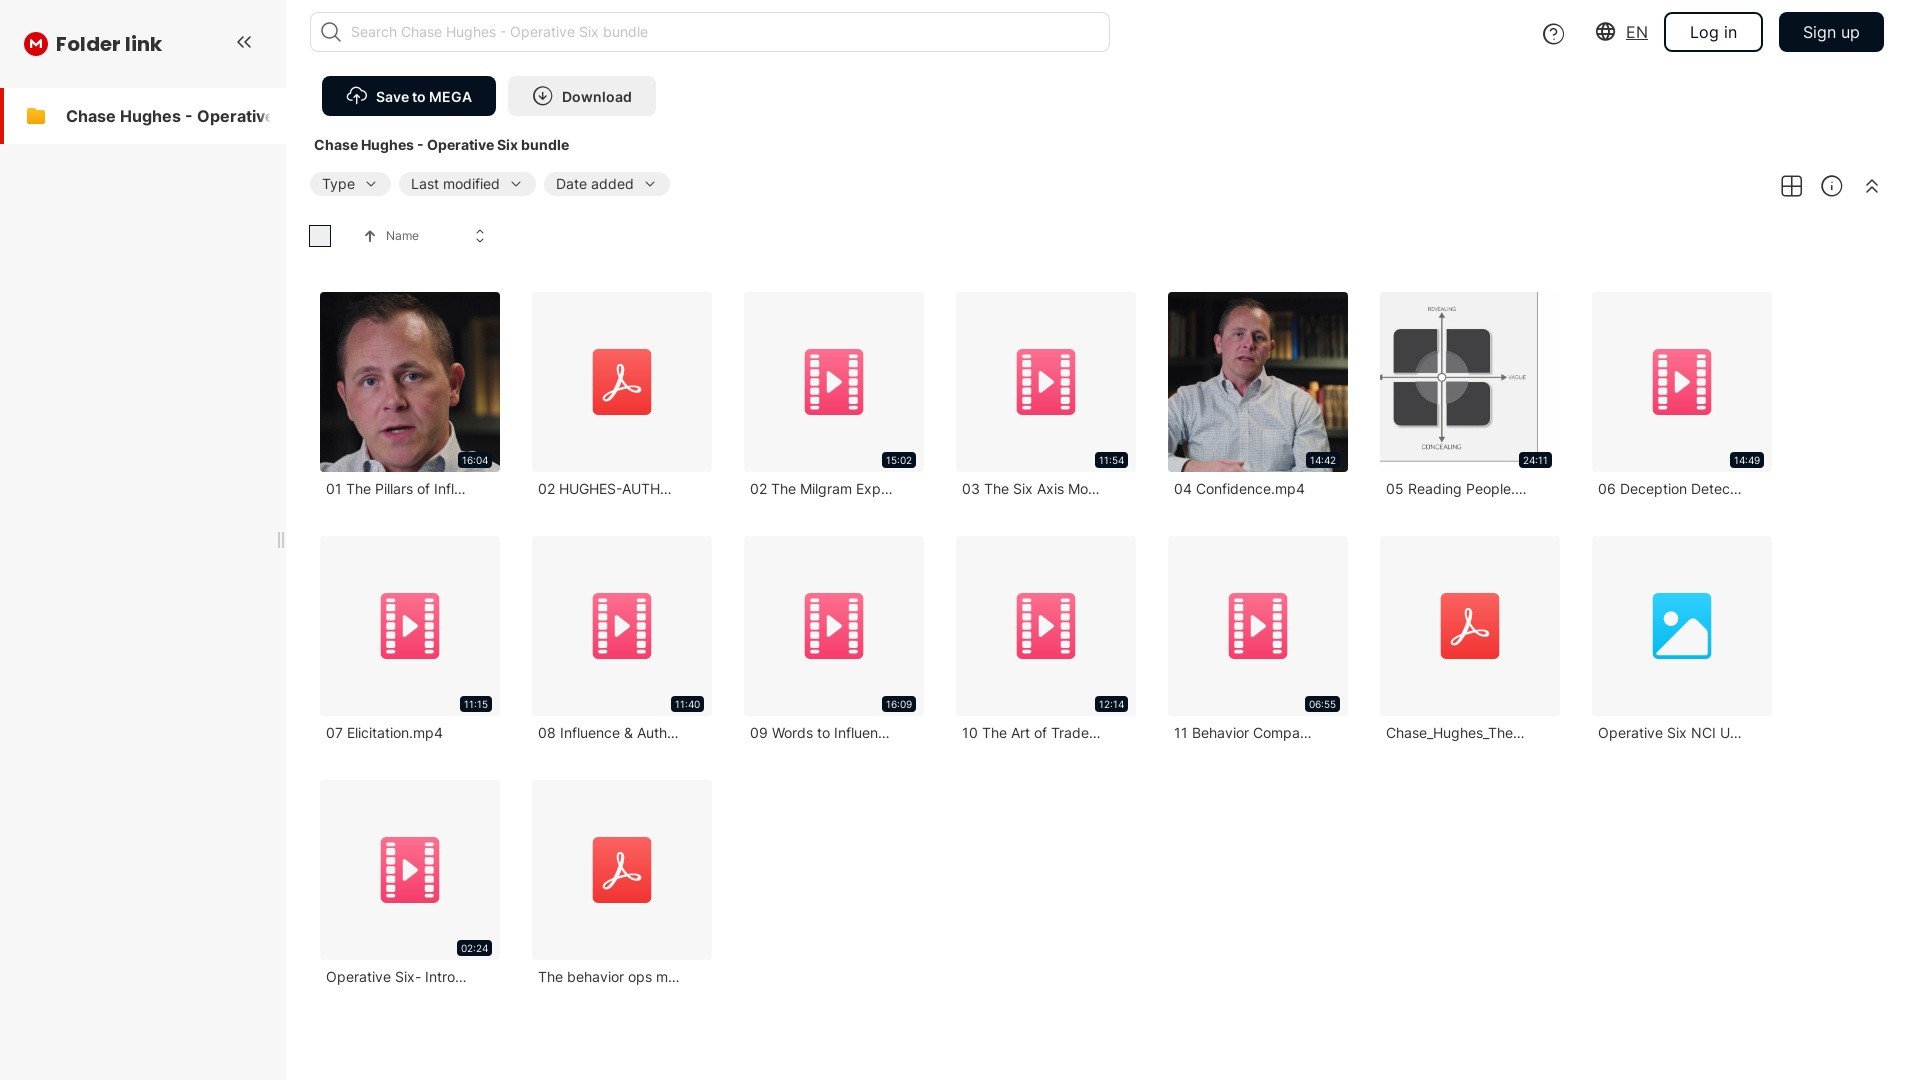Click the MEGA logo icon
This screenshot has height=1080, width=1920.
[x=36, y=44]
